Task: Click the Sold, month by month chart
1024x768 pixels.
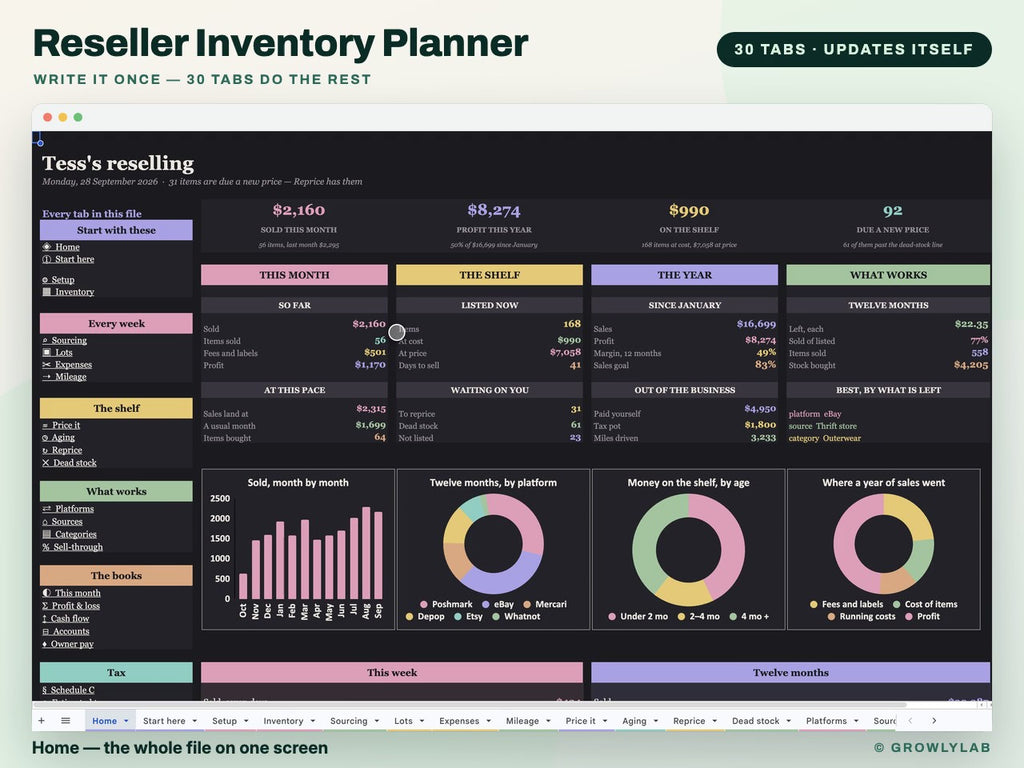Action: pyautogui.click(x=298, y=549)
